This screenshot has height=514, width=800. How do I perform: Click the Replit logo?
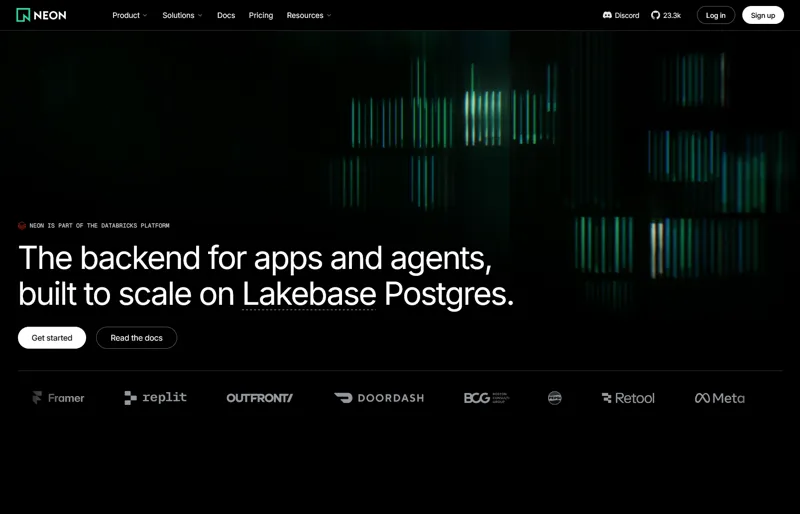pos(156,398)
